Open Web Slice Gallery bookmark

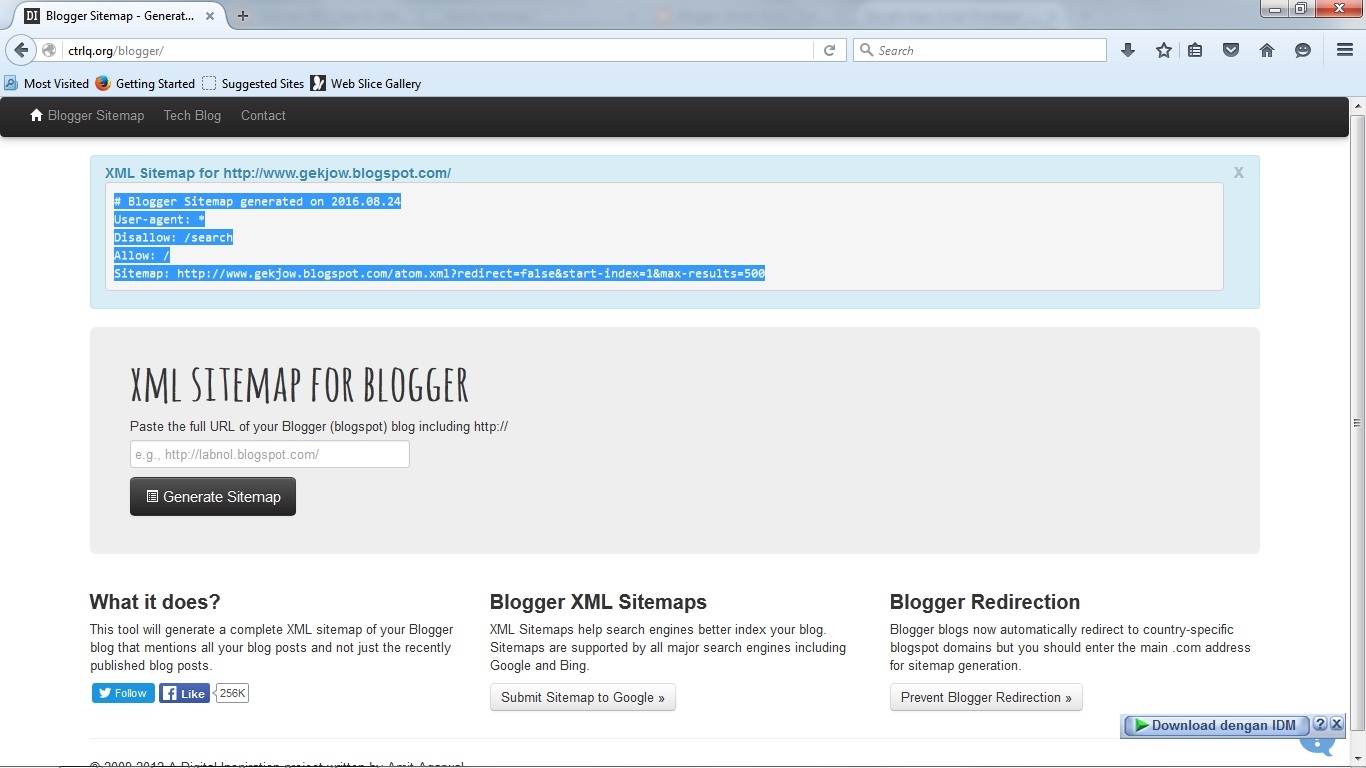[x=366, y=84]
